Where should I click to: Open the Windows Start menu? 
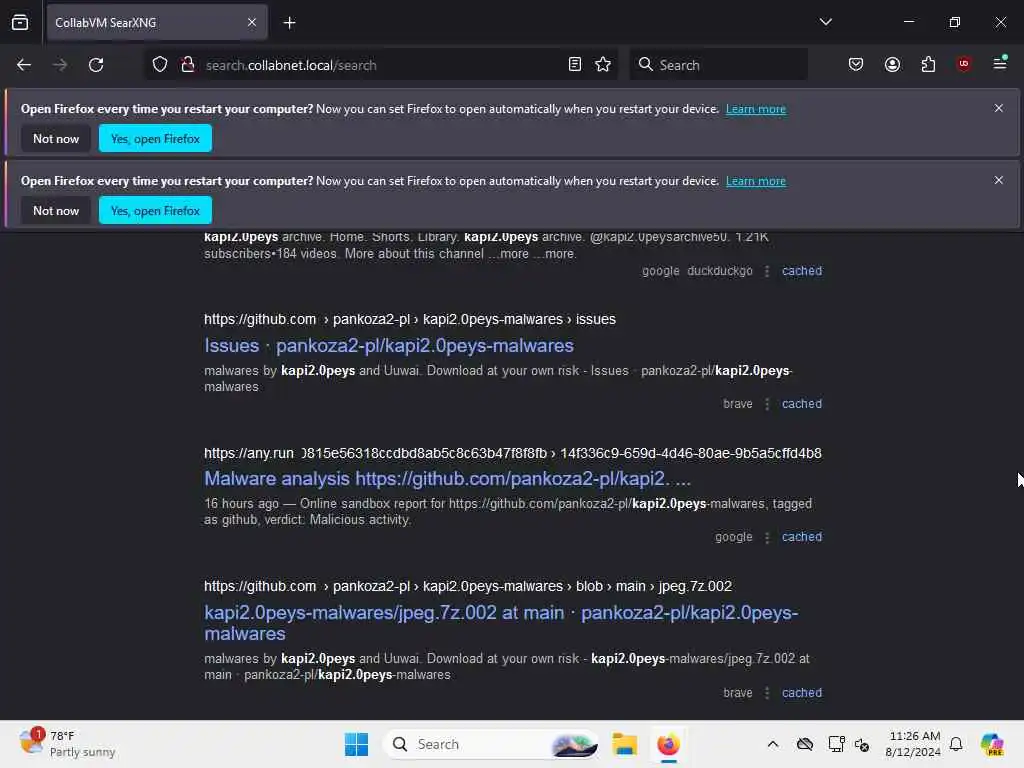point(357,744)
